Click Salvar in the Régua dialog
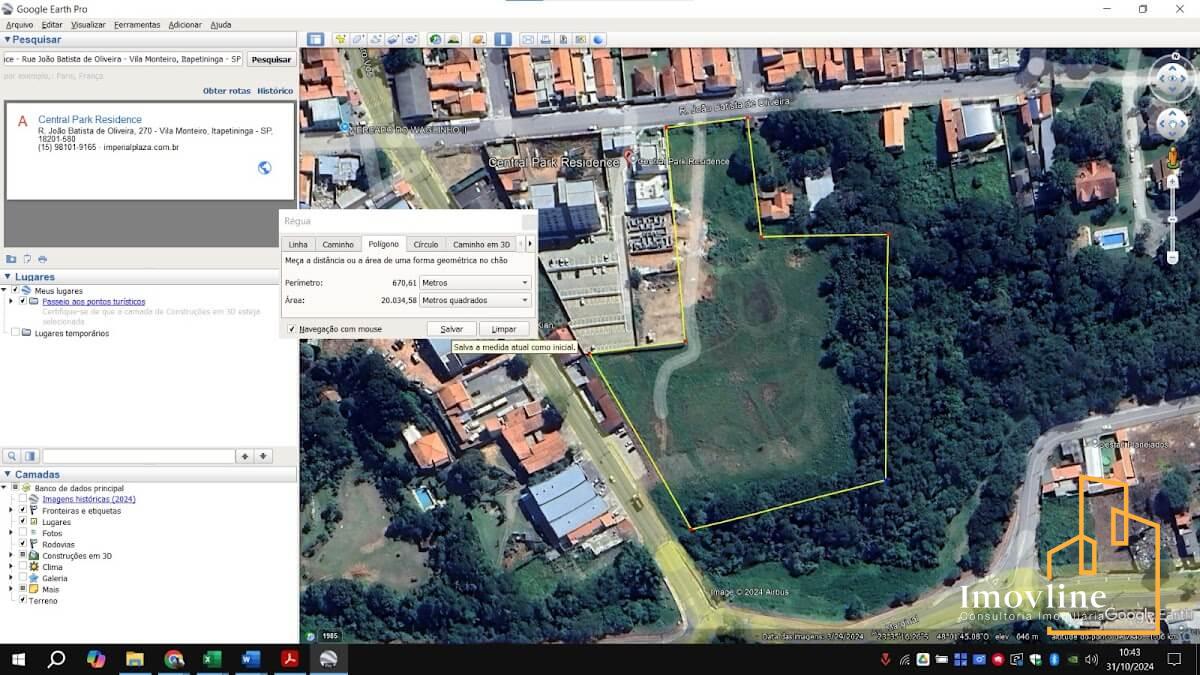This screenshot has height=675, width=1200. point(452,329)
